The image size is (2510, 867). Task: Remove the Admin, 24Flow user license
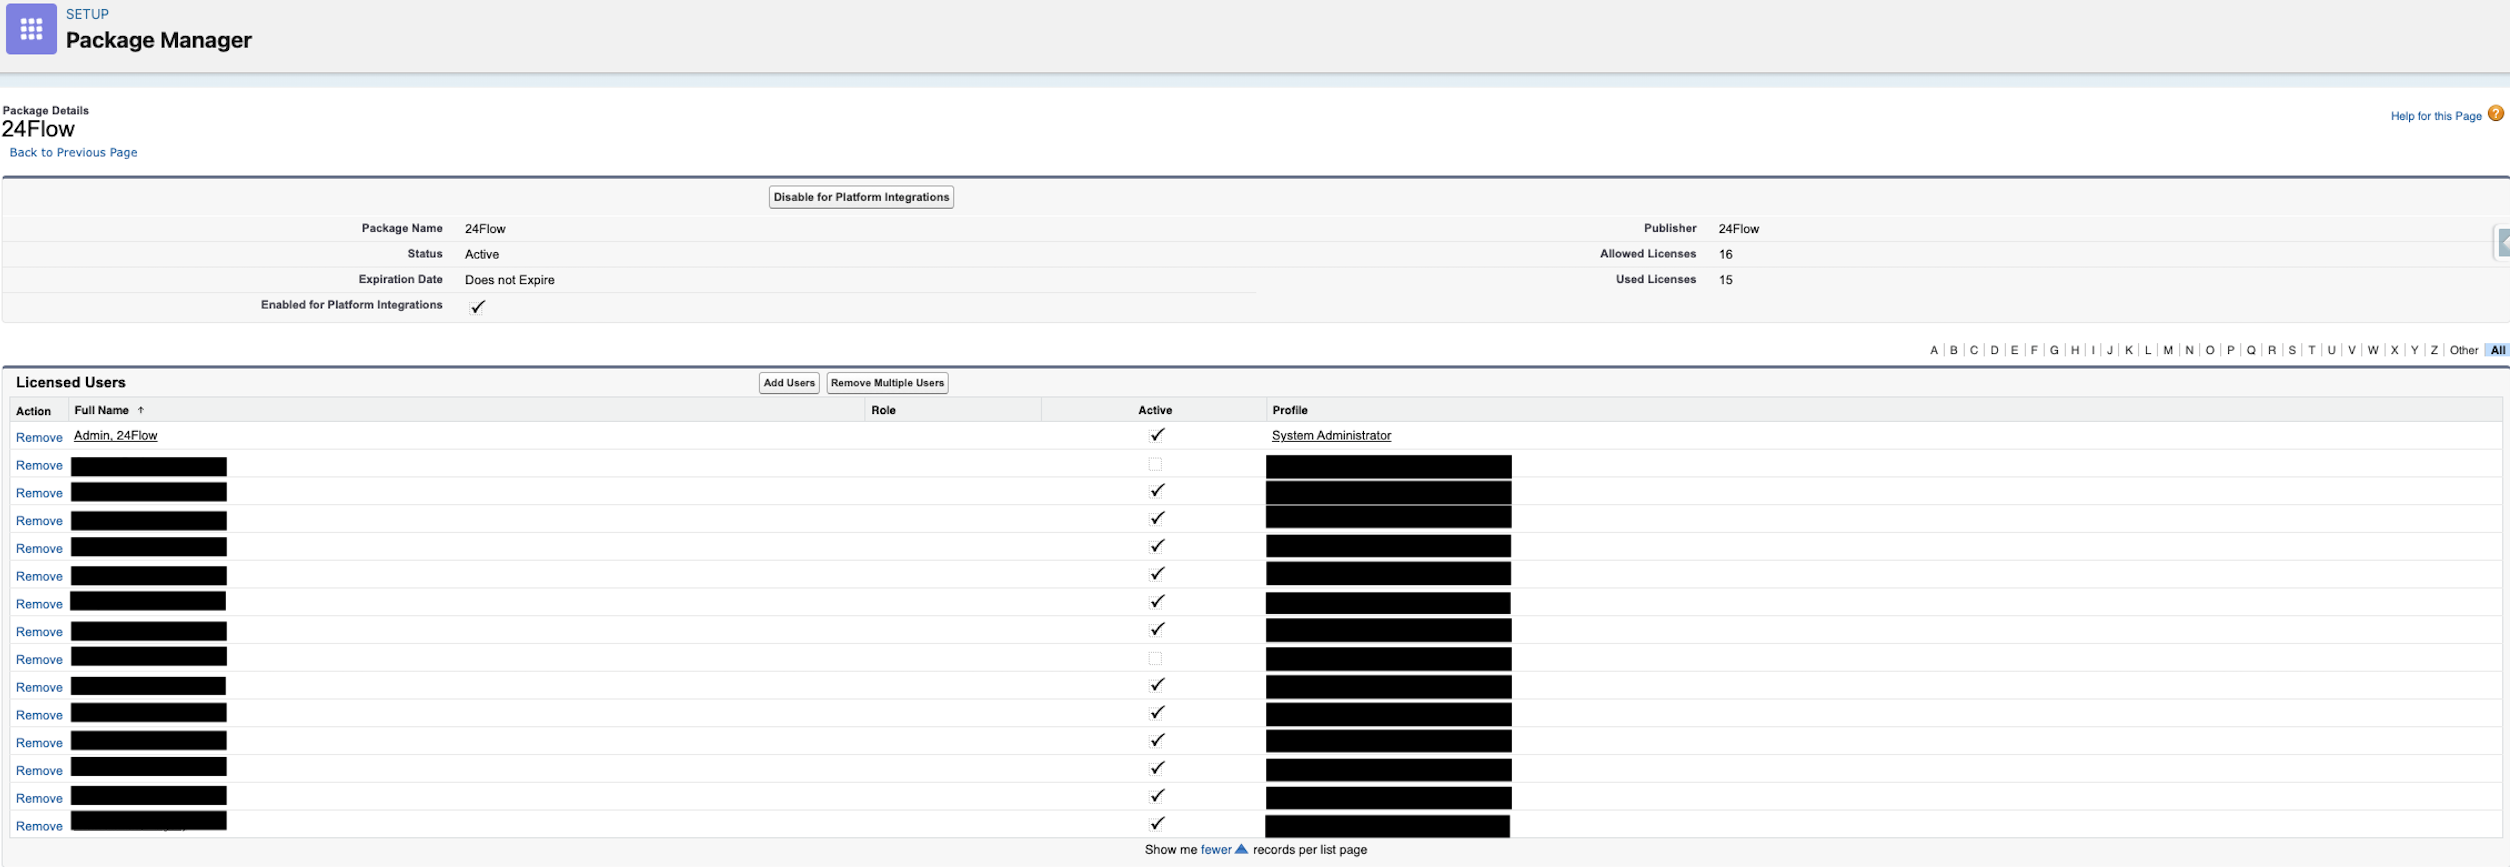coord(39,437)
